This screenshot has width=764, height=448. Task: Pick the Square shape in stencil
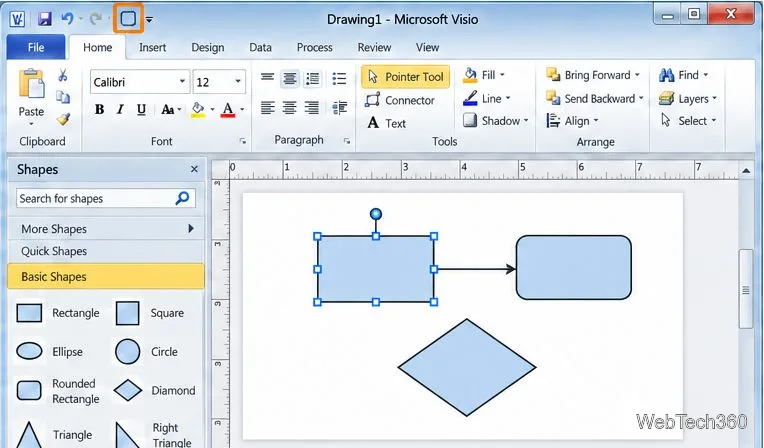(150, 313)
